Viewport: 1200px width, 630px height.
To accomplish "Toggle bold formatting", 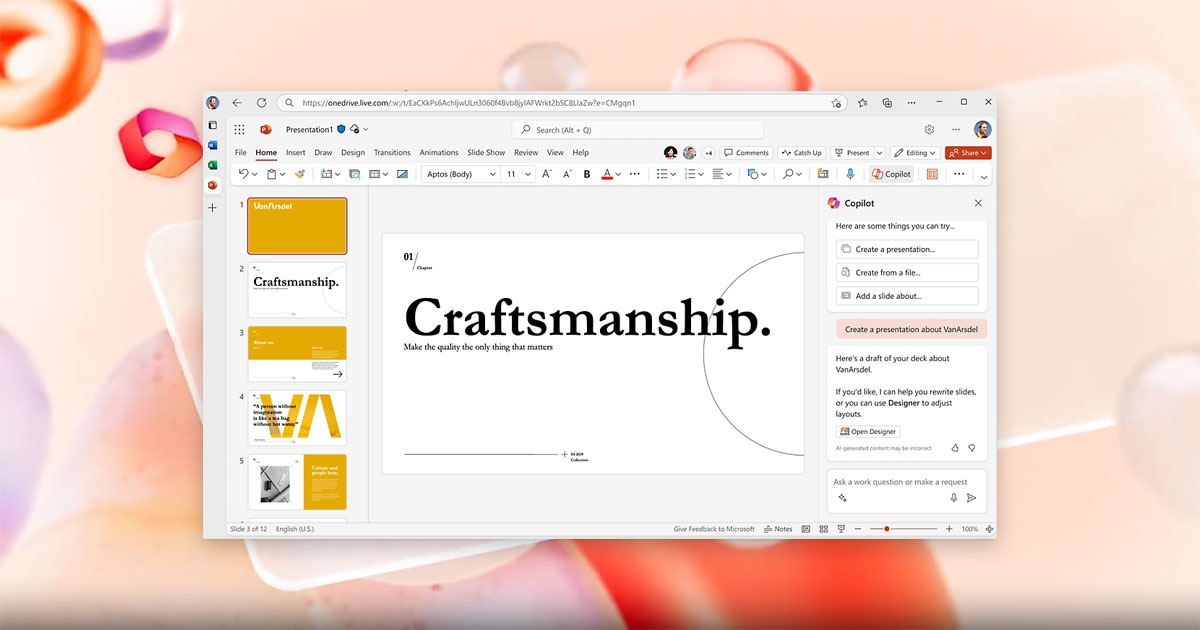I will click(587, 174).
